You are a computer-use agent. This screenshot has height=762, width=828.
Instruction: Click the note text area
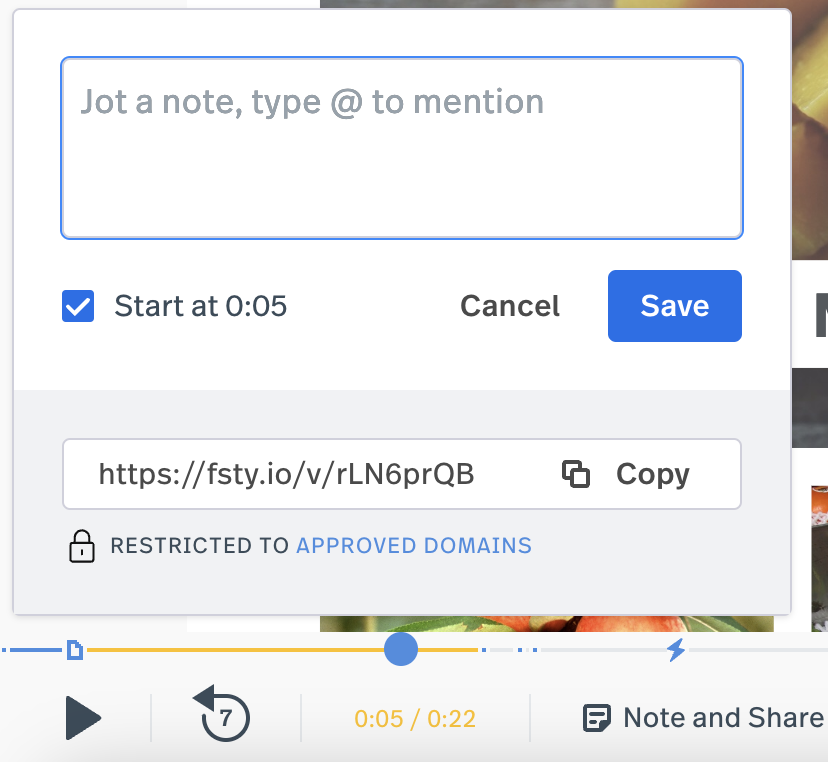click(x=402, y=148)
